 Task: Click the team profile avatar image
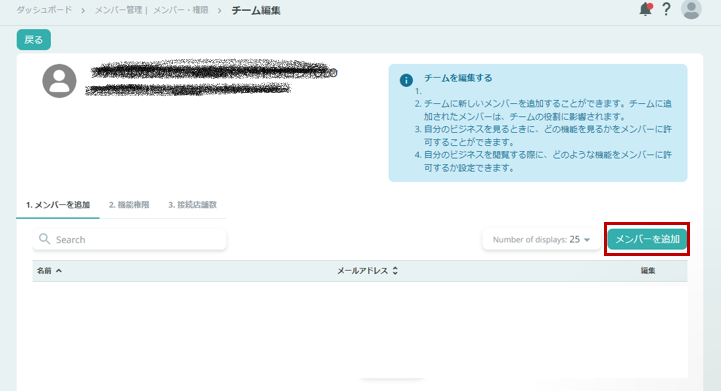59,81
